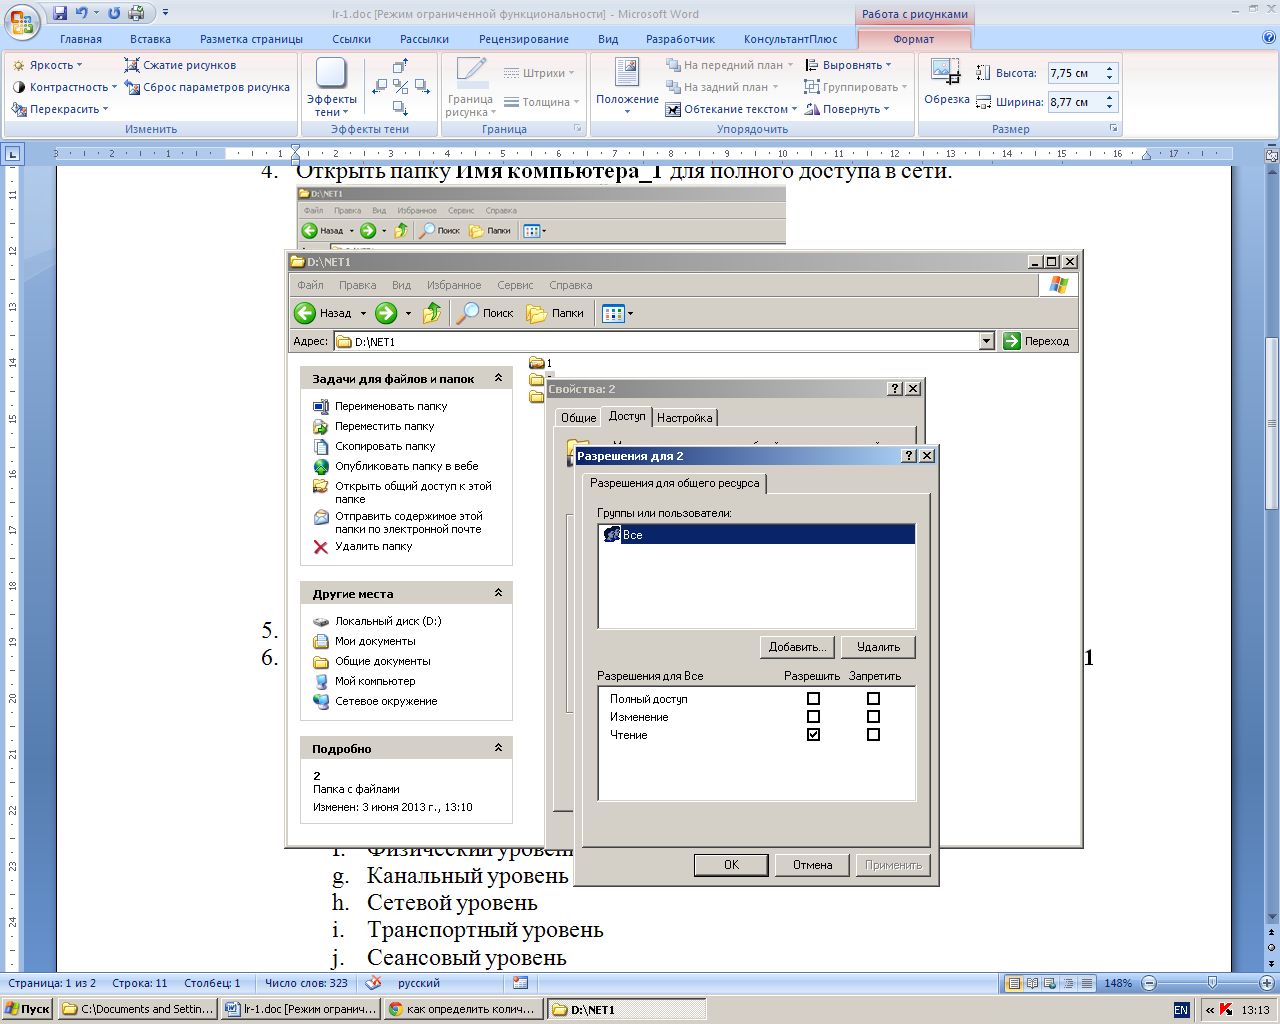The width and height of the screenshot is (1280, 1024).
Task: Uncheck Чтение Разрешить checkbox
Action: click(x=813, y=735)
